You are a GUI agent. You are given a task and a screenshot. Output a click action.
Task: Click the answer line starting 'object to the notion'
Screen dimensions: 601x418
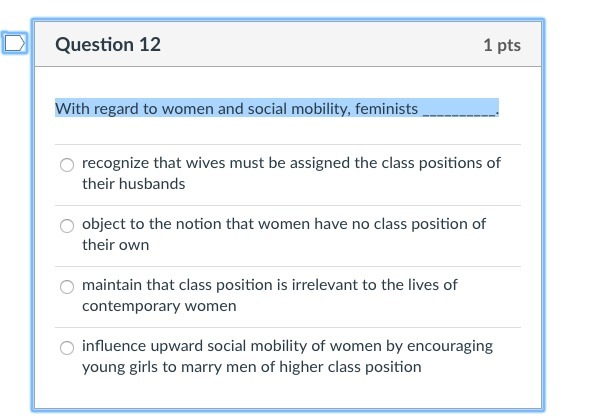(x=283, y=223)
